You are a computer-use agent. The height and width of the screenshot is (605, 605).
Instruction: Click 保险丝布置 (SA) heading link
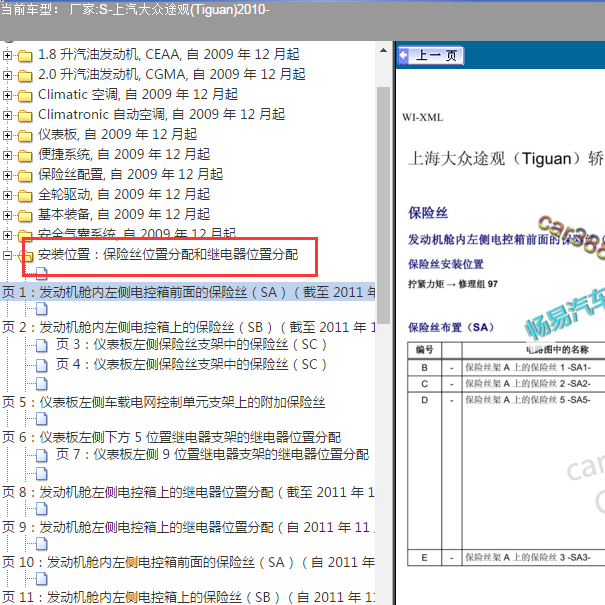(x=451, y=328)
